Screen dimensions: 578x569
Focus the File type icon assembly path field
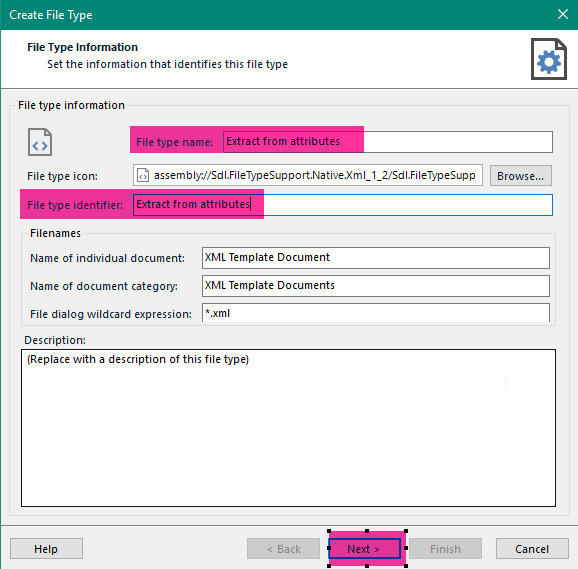point(308,175)
